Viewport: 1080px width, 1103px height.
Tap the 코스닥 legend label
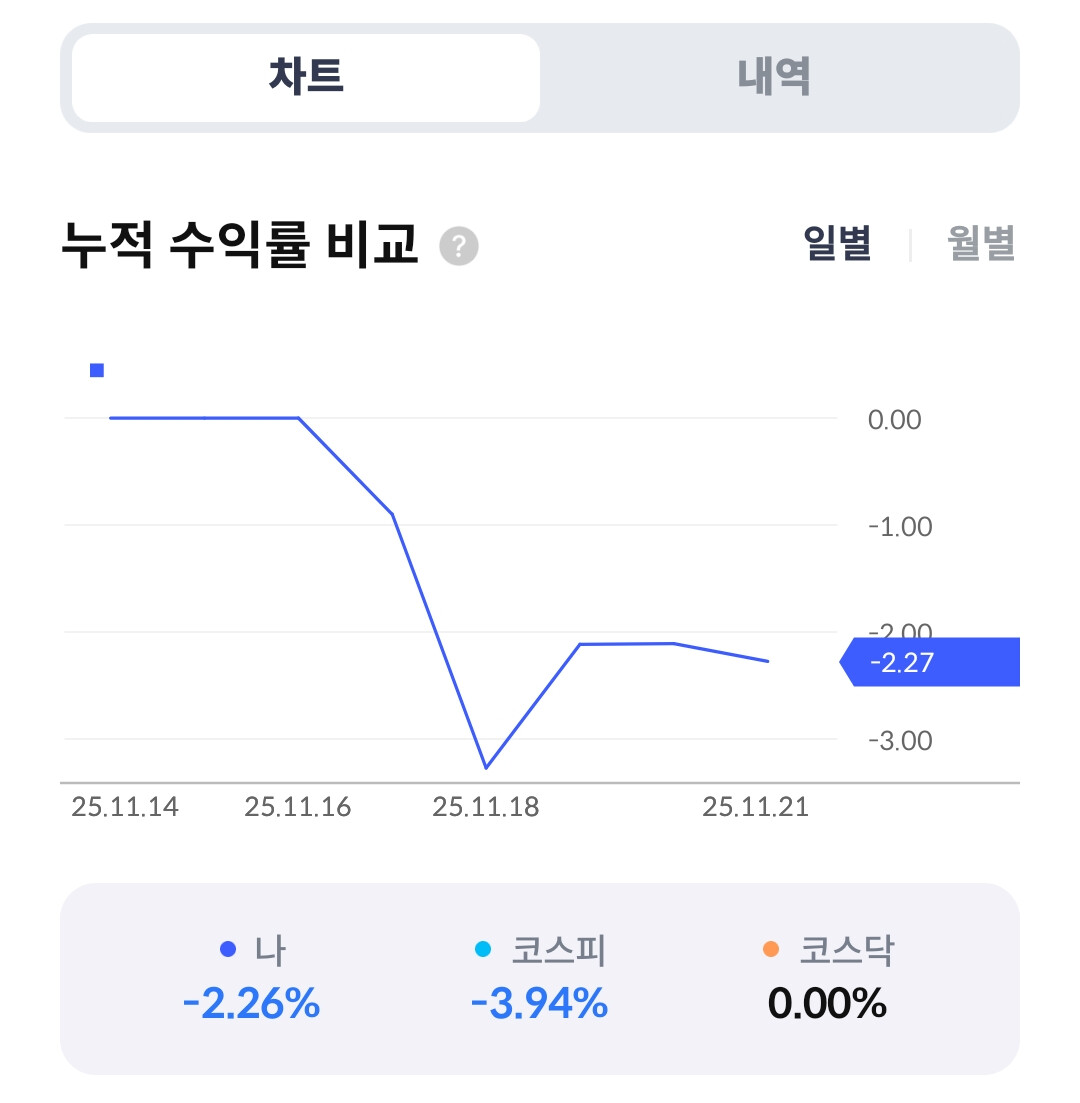(x=846, y=950)
